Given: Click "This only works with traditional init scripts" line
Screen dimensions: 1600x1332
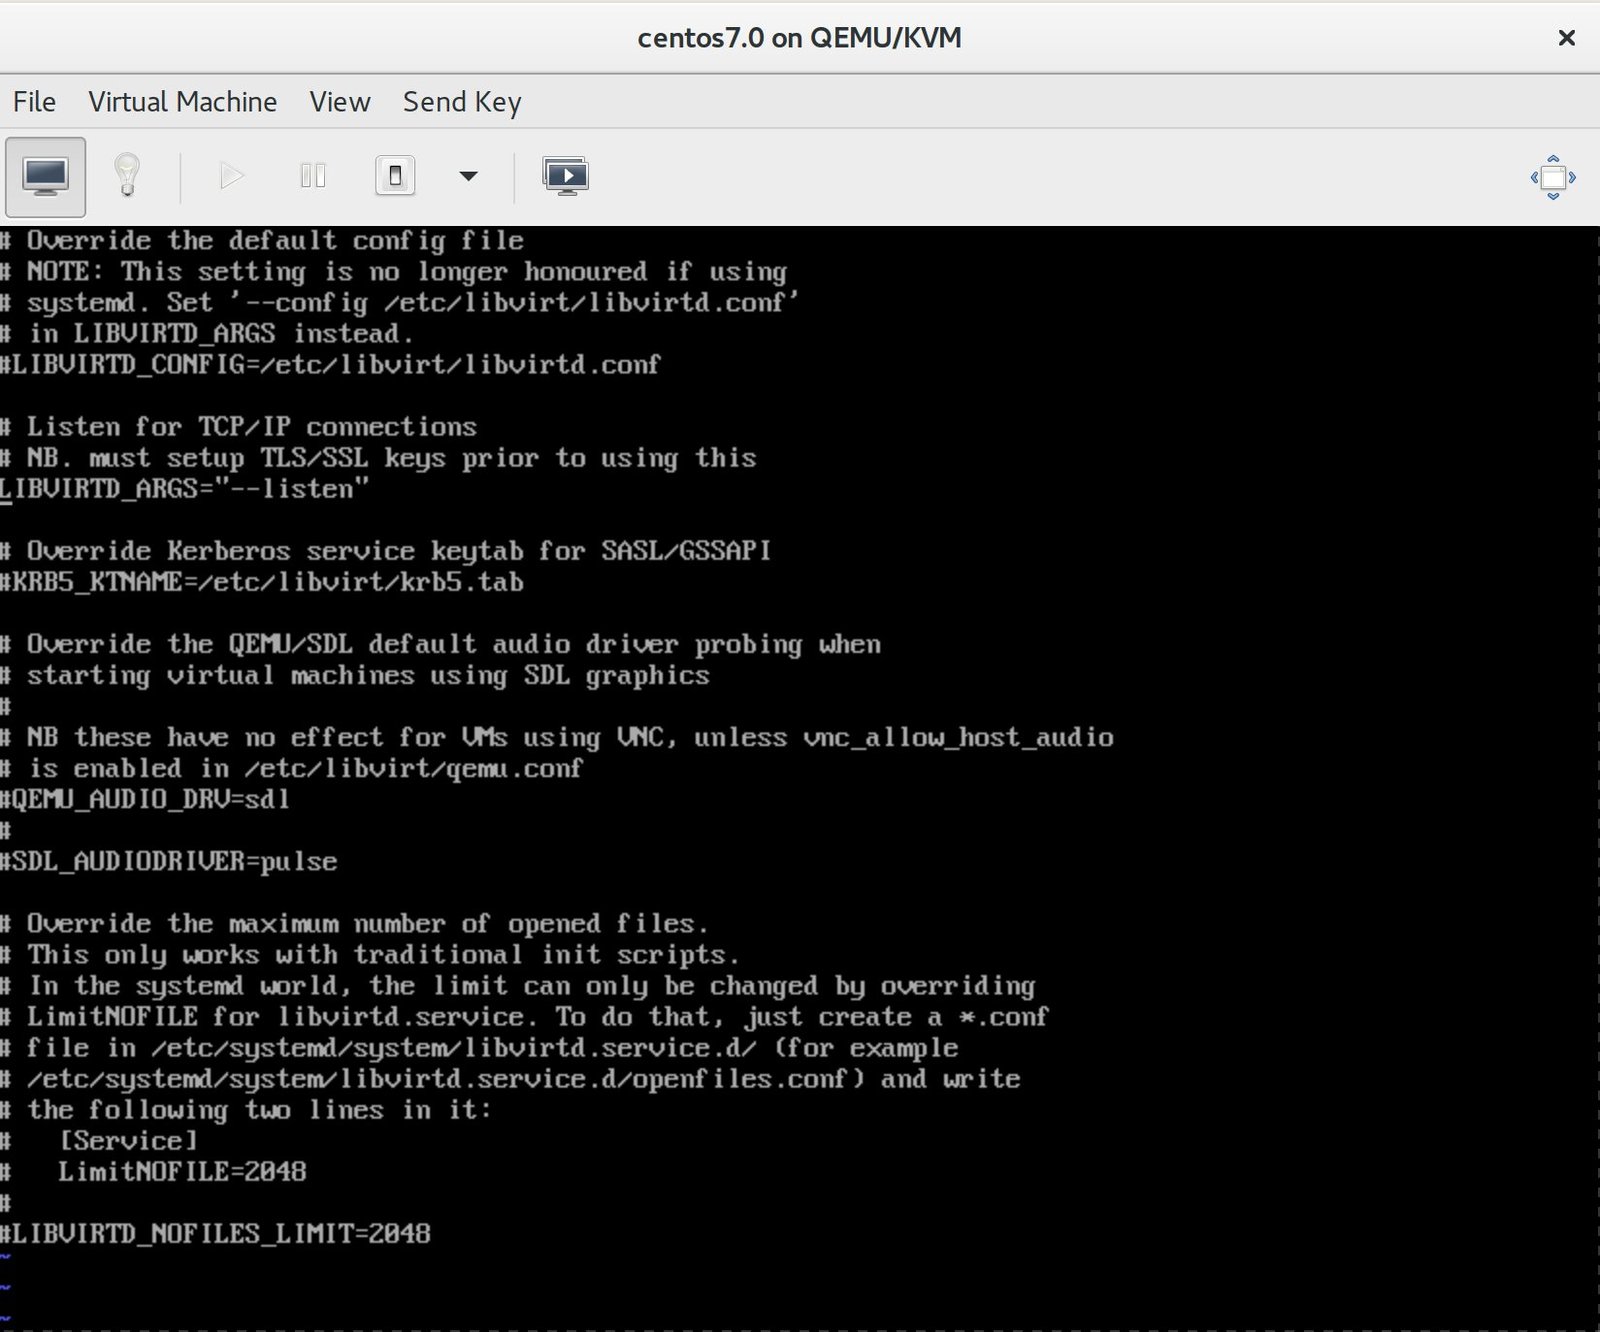Looking at the screenshot, I should 370,954.
